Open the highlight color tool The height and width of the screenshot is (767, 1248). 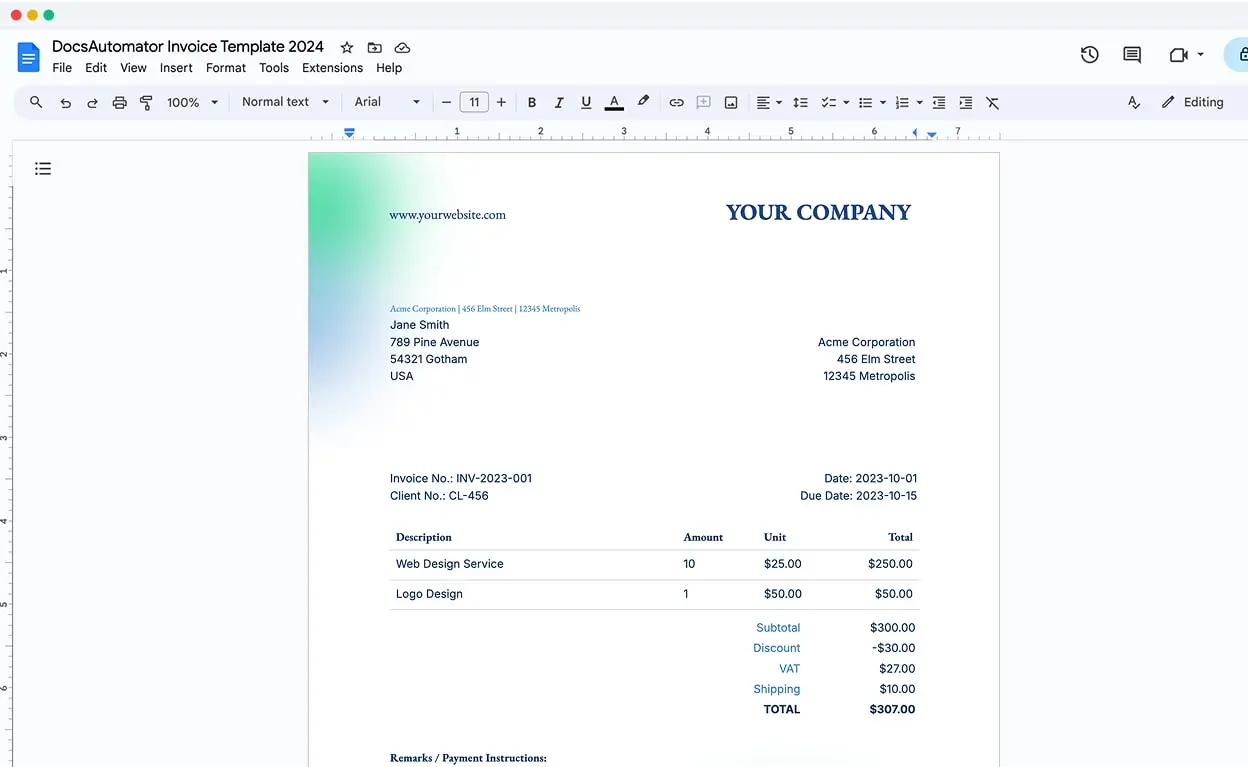(x=643, y=102)
